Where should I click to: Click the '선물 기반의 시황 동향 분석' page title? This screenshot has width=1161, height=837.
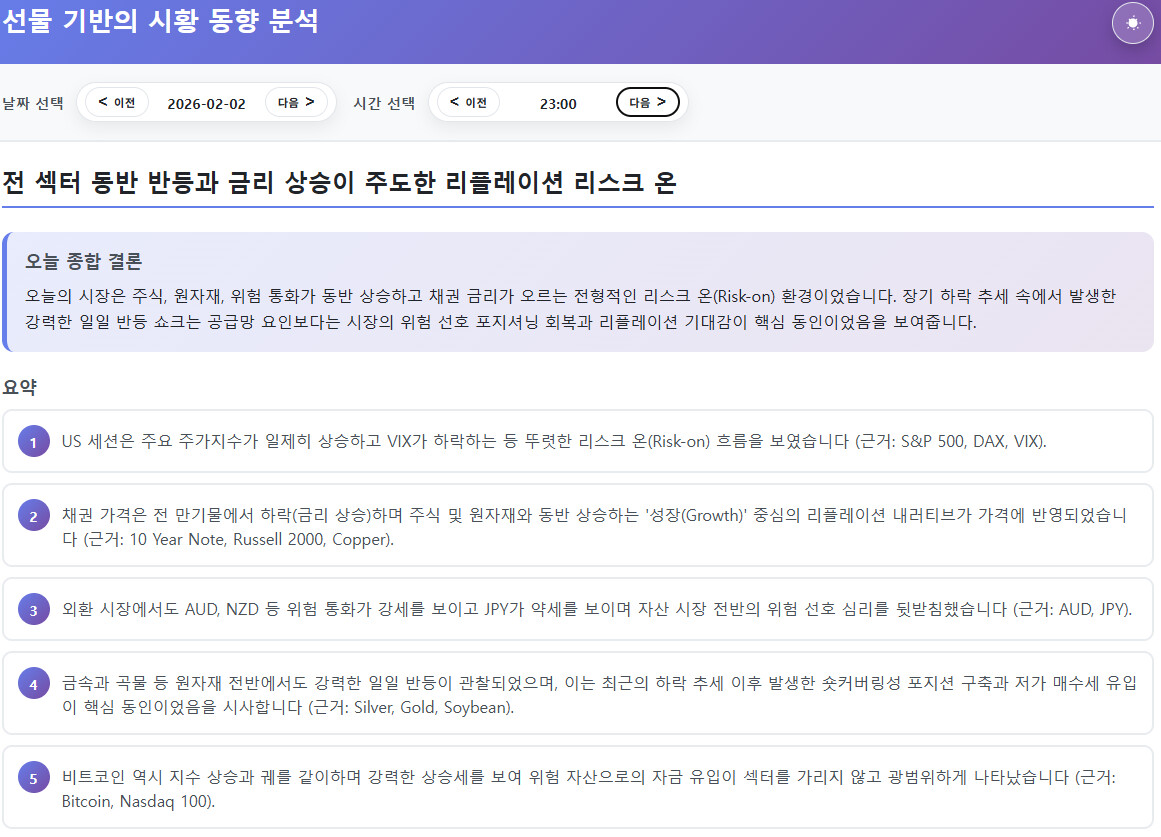click(160, 21)
